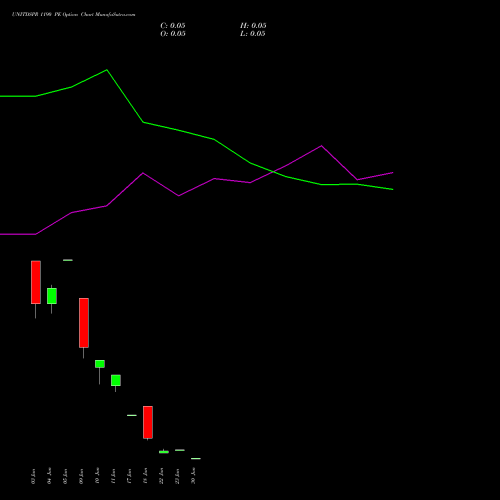Click the 09 Jun date label
The width and height of the screenshot is (500, 500).
tap(81, 476)
